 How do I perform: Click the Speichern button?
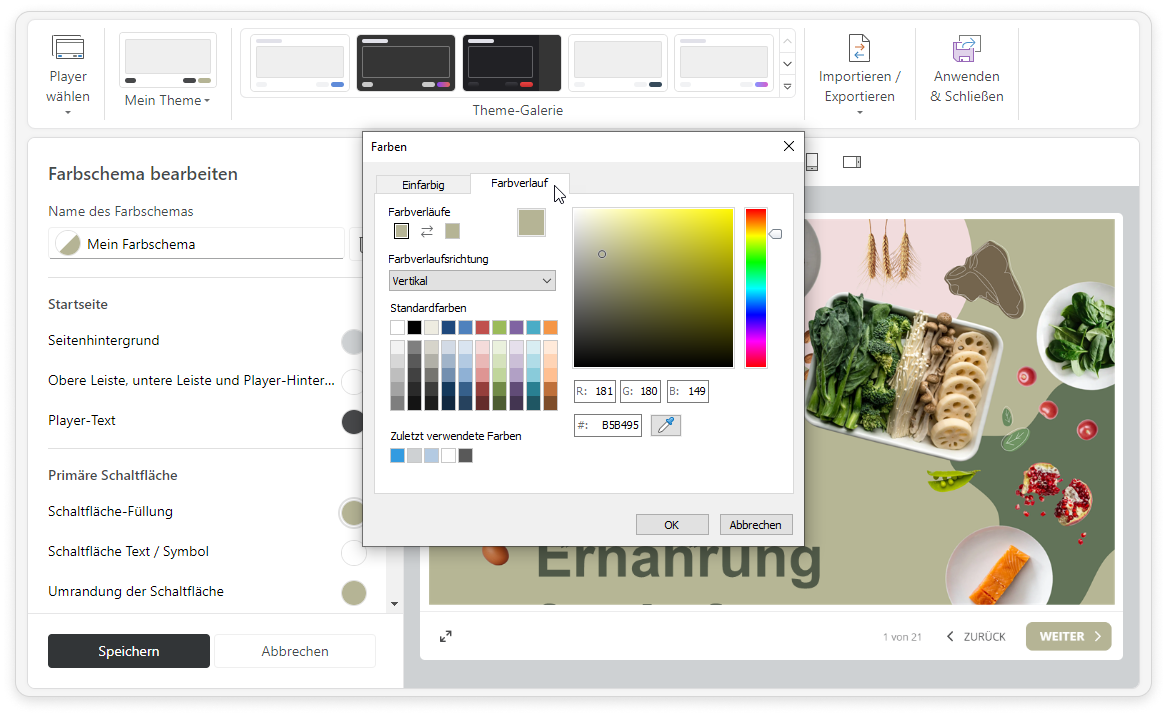129,651
